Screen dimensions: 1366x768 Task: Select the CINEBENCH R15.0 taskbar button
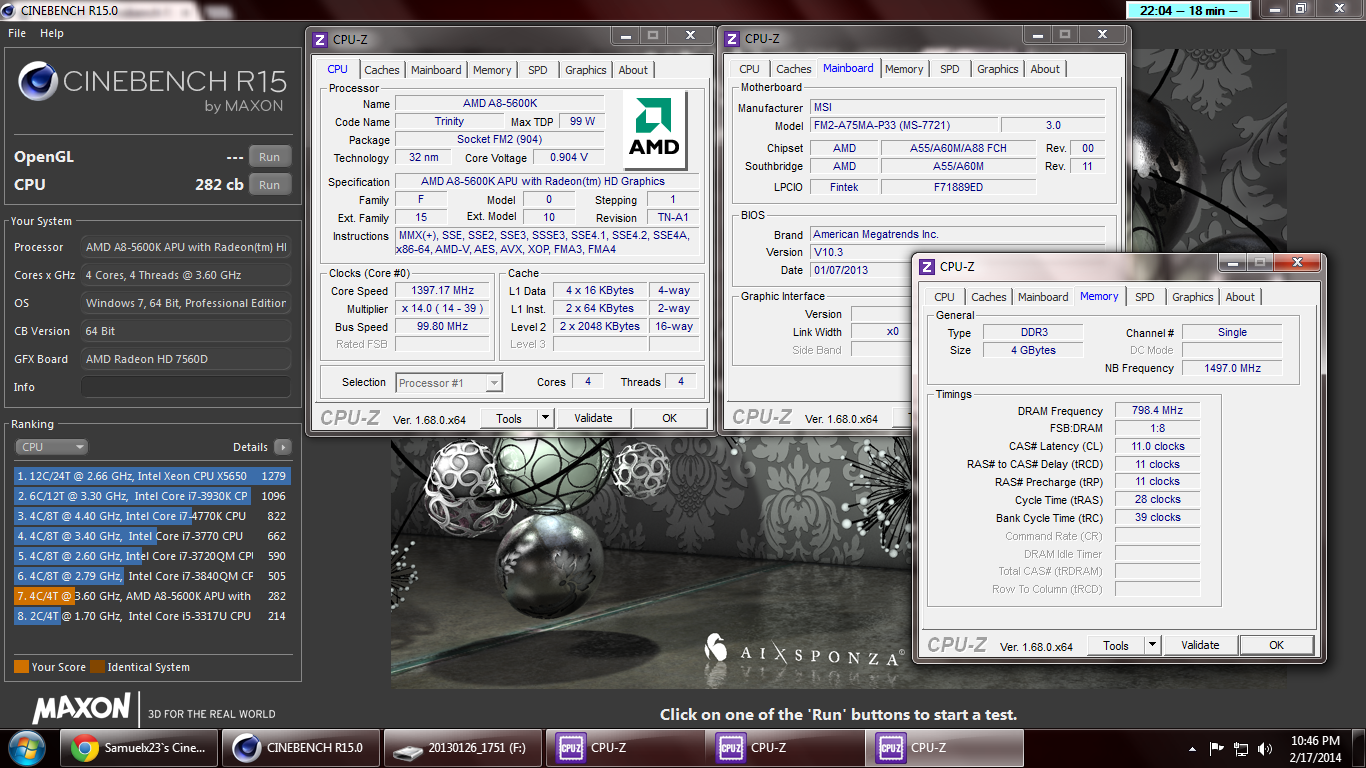(301, 747)
